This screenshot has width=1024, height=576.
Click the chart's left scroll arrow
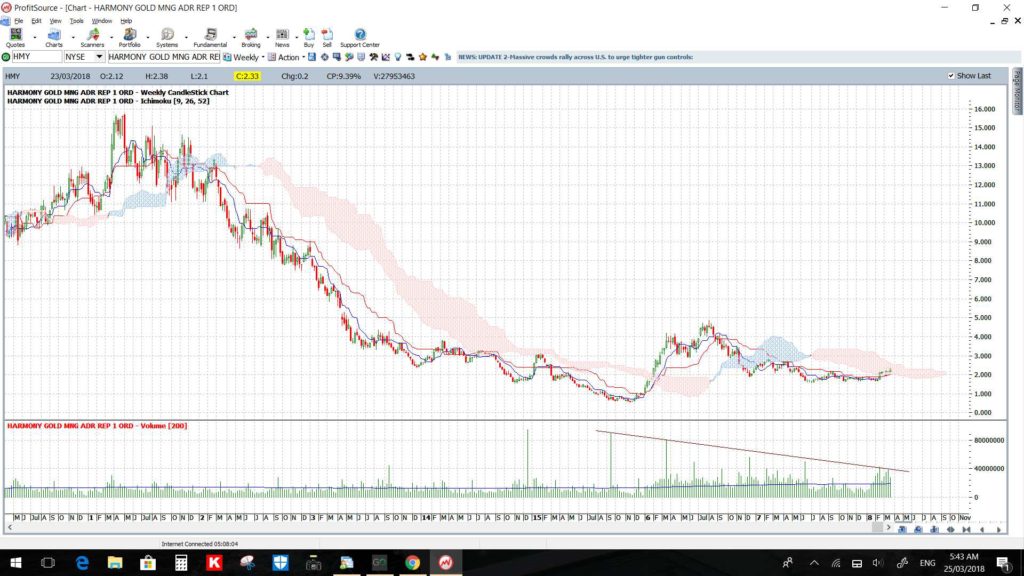pos(9,528)
